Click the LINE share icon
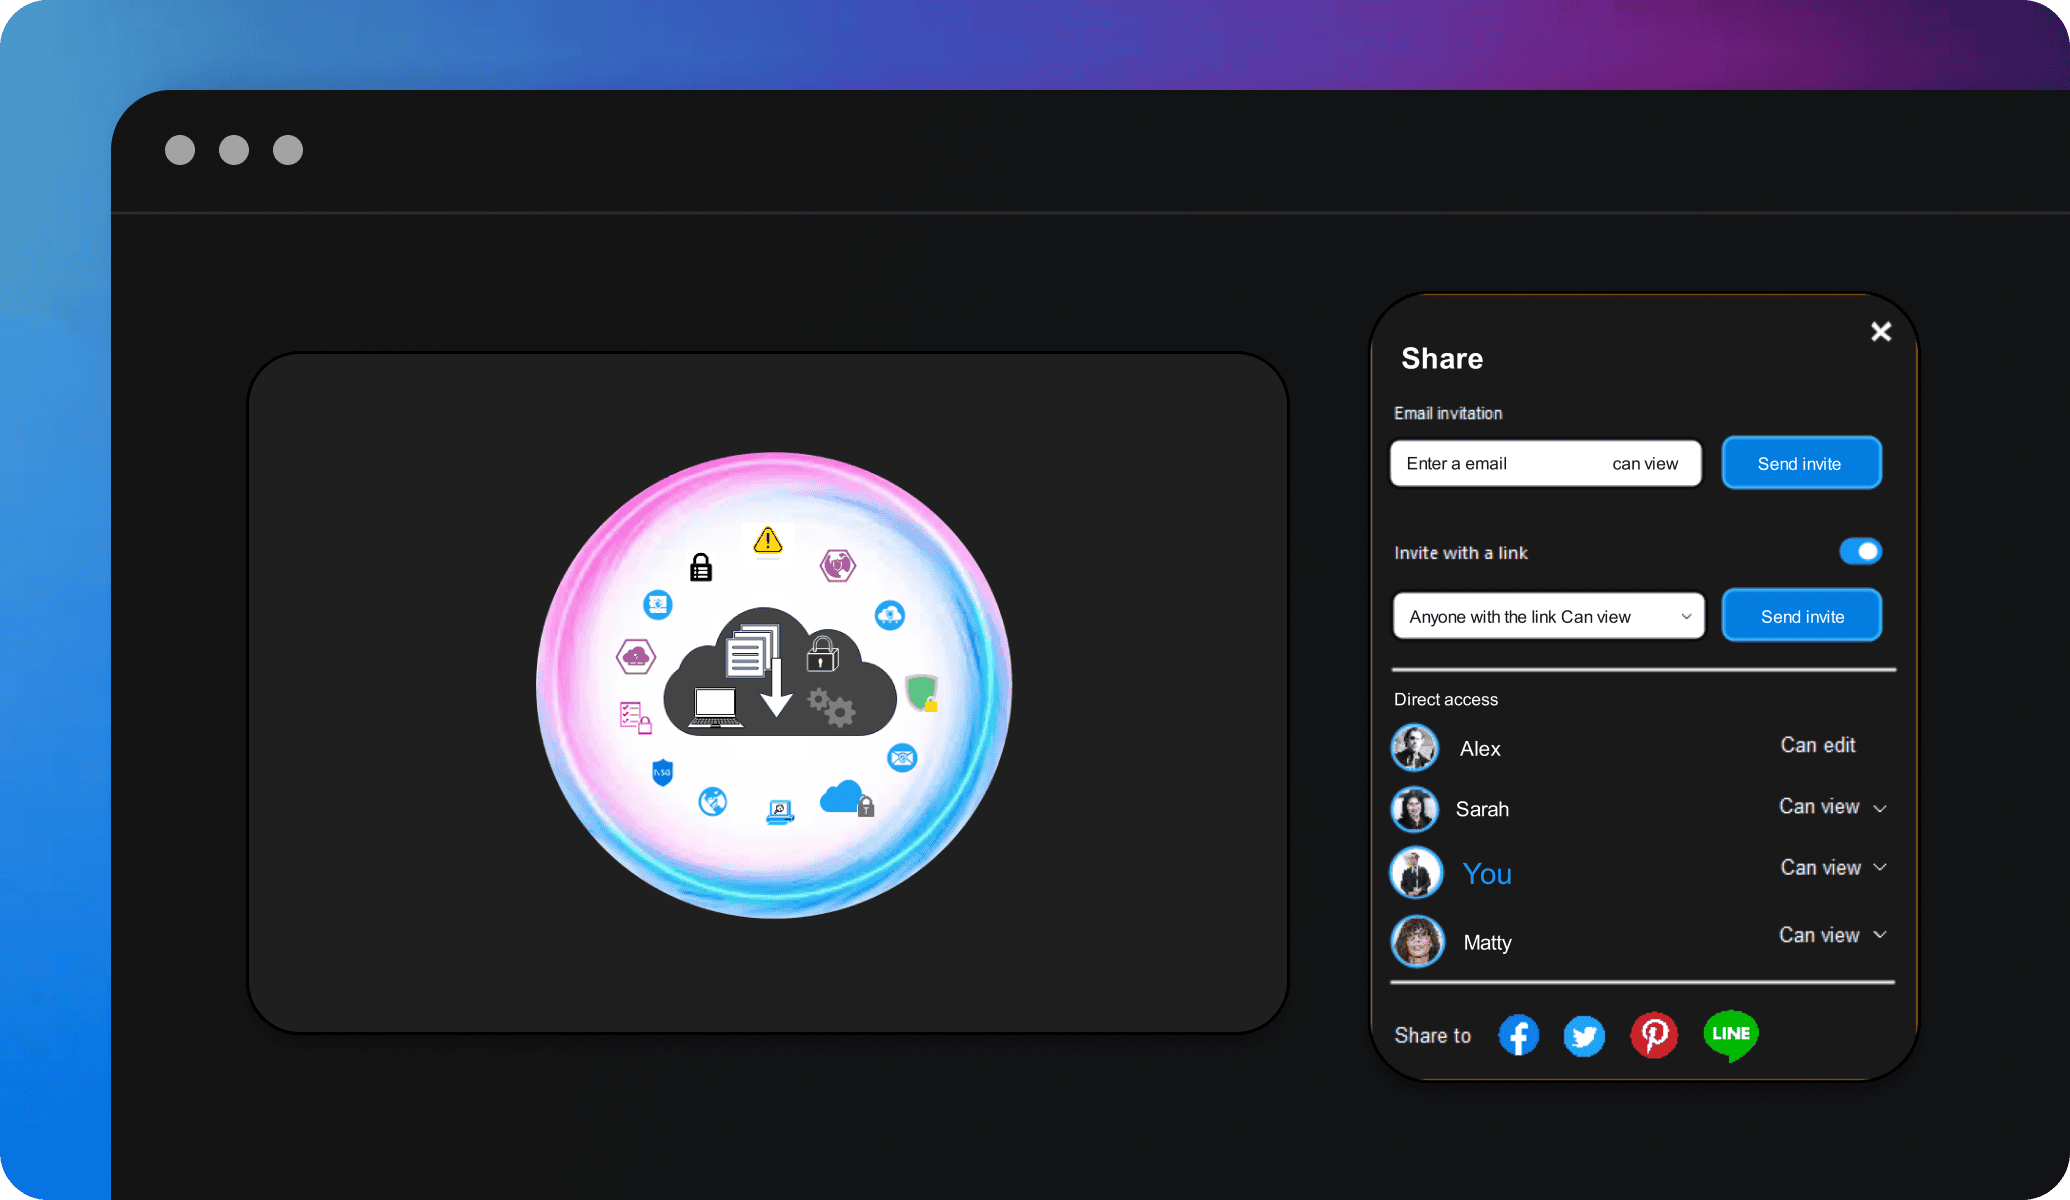Screen dimensions: 2070x1200 coord(1729,1033)
